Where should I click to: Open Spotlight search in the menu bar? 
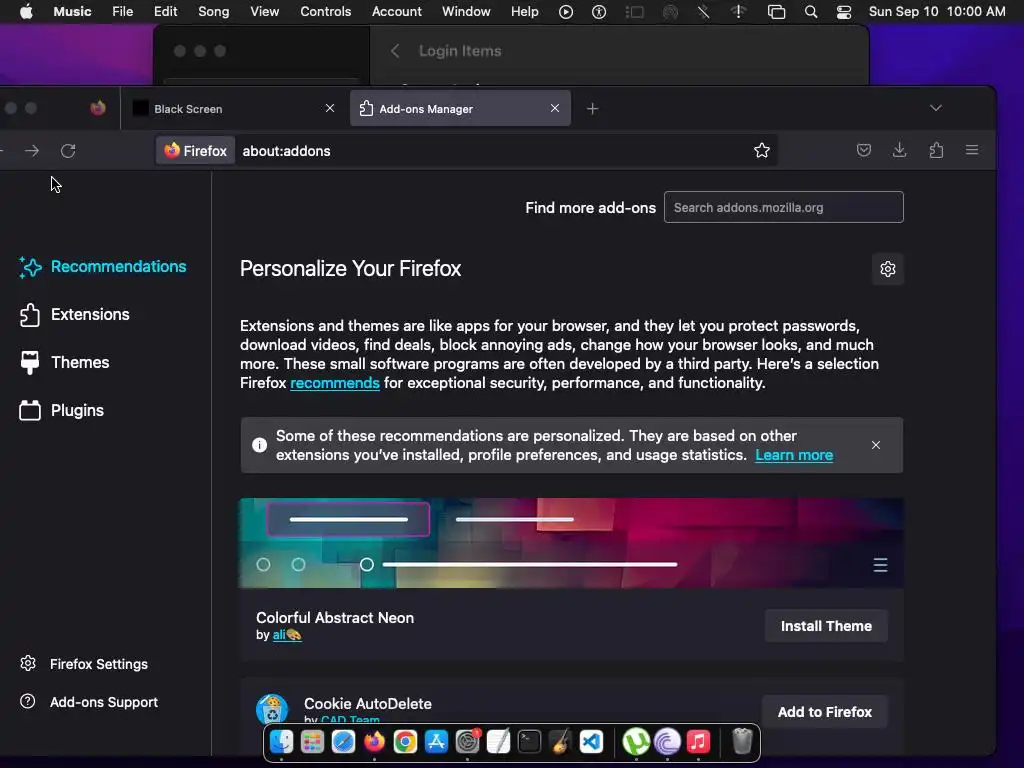point(810,12)
